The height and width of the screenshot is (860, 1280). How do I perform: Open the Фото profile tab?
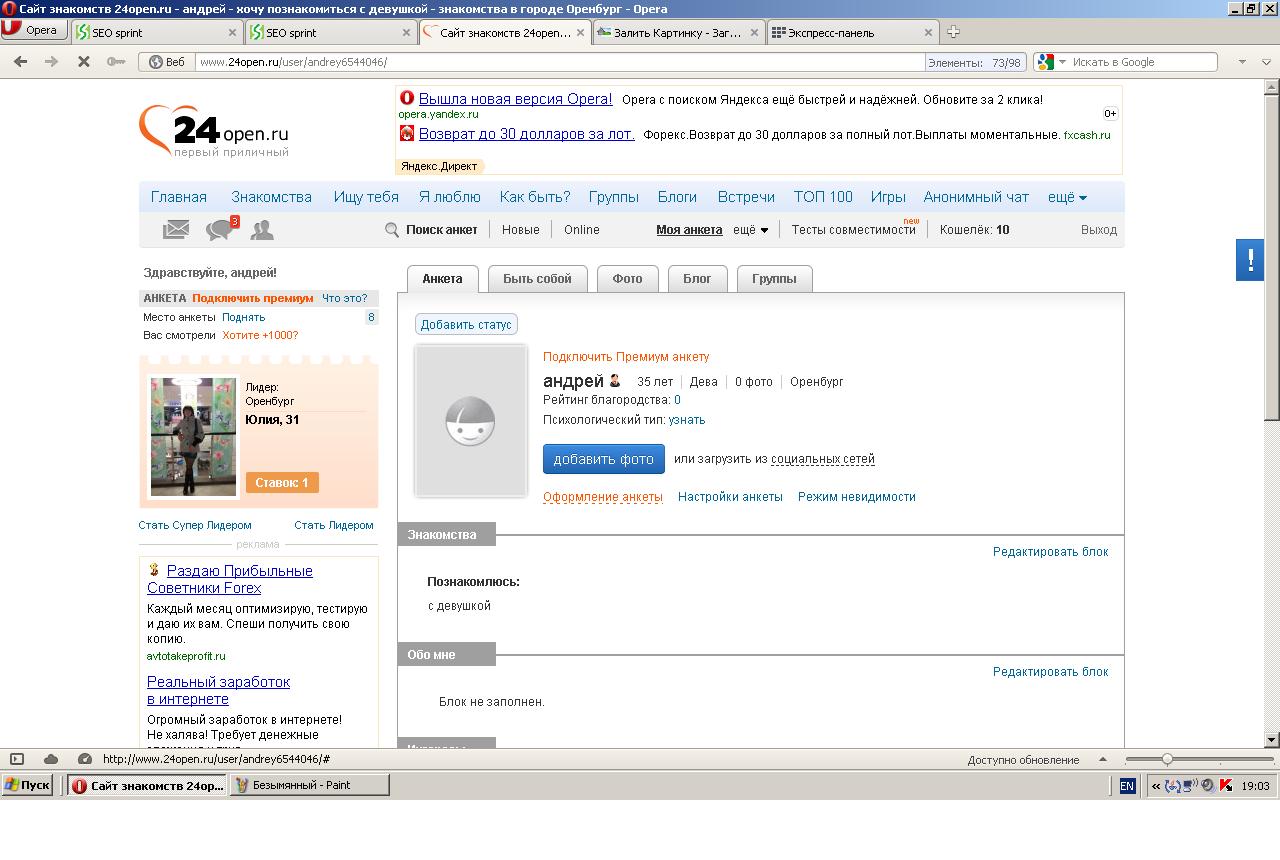[x=627, y=279]
